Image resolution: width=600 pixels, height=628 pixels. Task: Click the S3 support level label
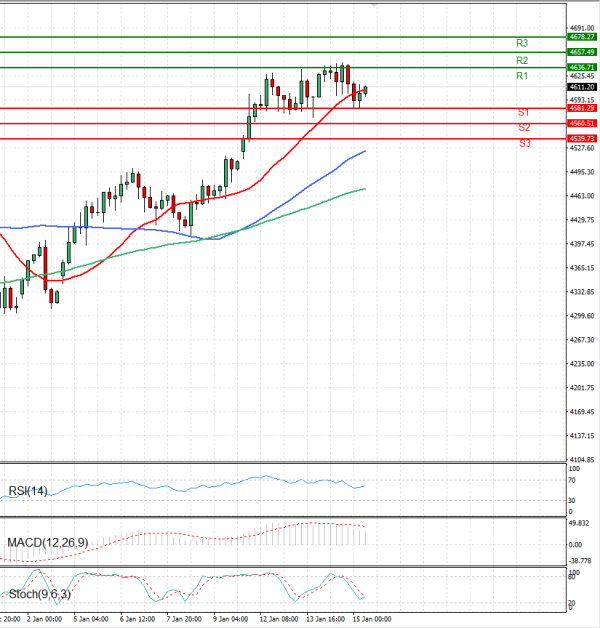[x=524, y=144]
